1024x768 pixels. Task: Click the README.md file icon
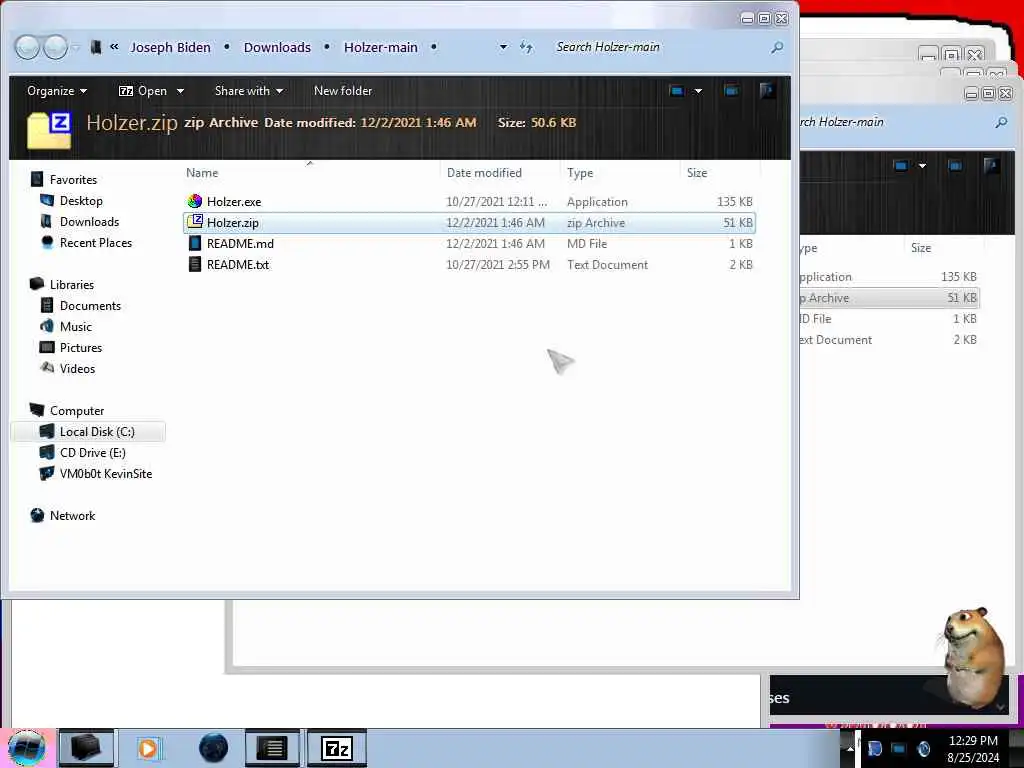pos(195,243)
